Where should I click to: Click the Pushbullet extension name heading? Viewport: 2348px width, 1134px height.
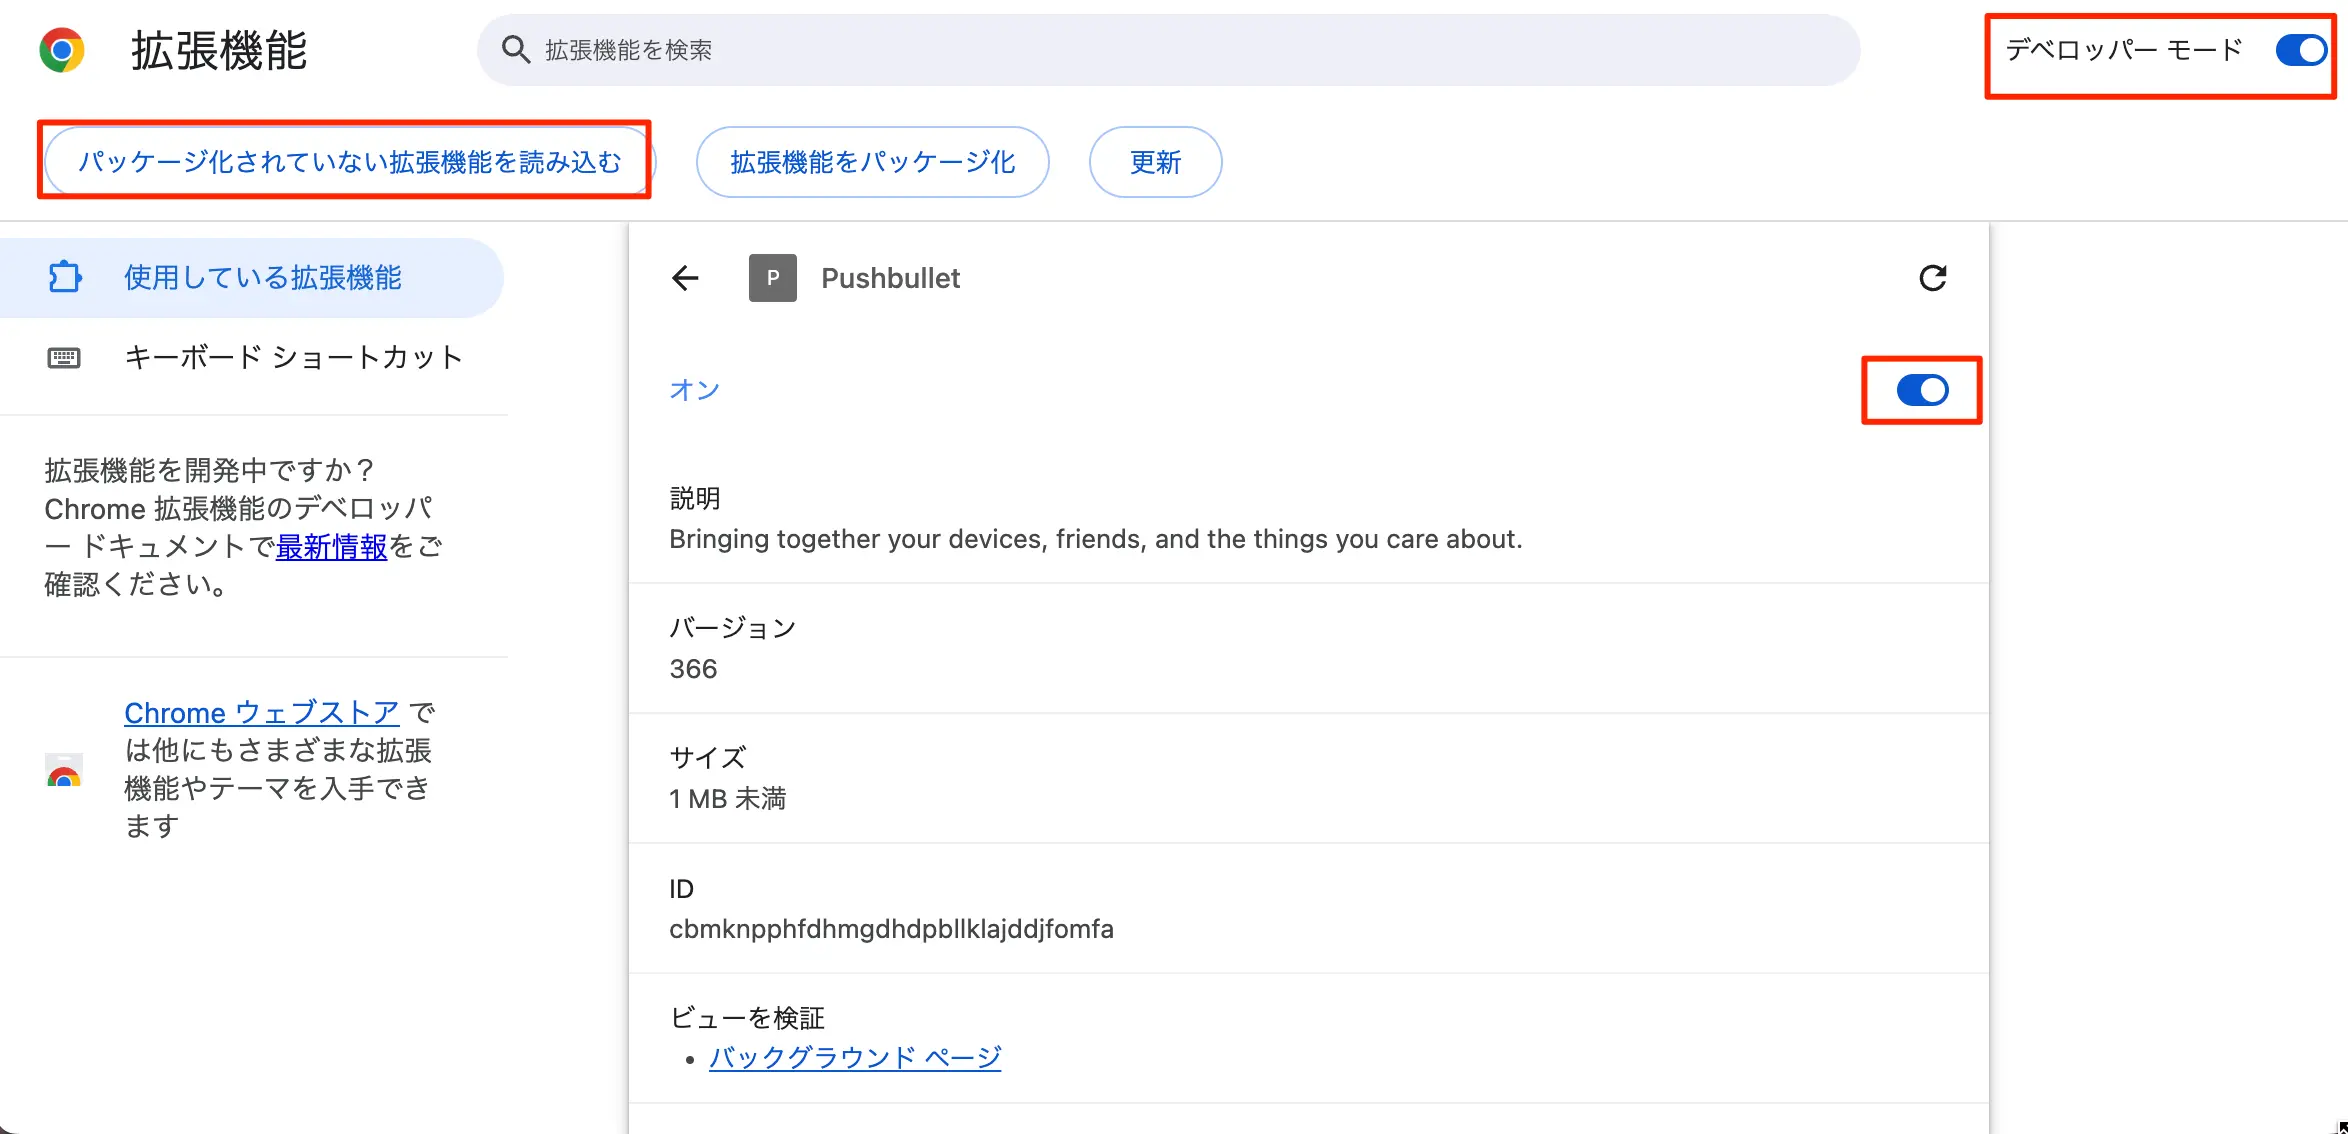890,278
